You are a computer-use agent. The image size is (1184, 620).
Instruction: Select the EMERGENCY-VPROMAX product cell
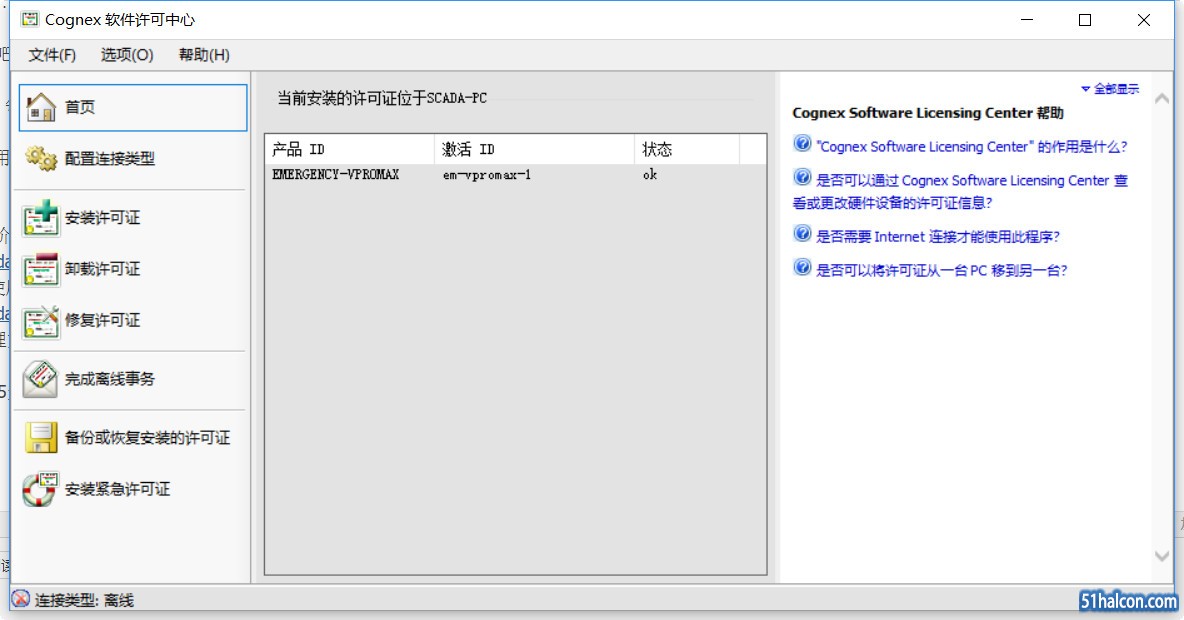click(335, 174)
